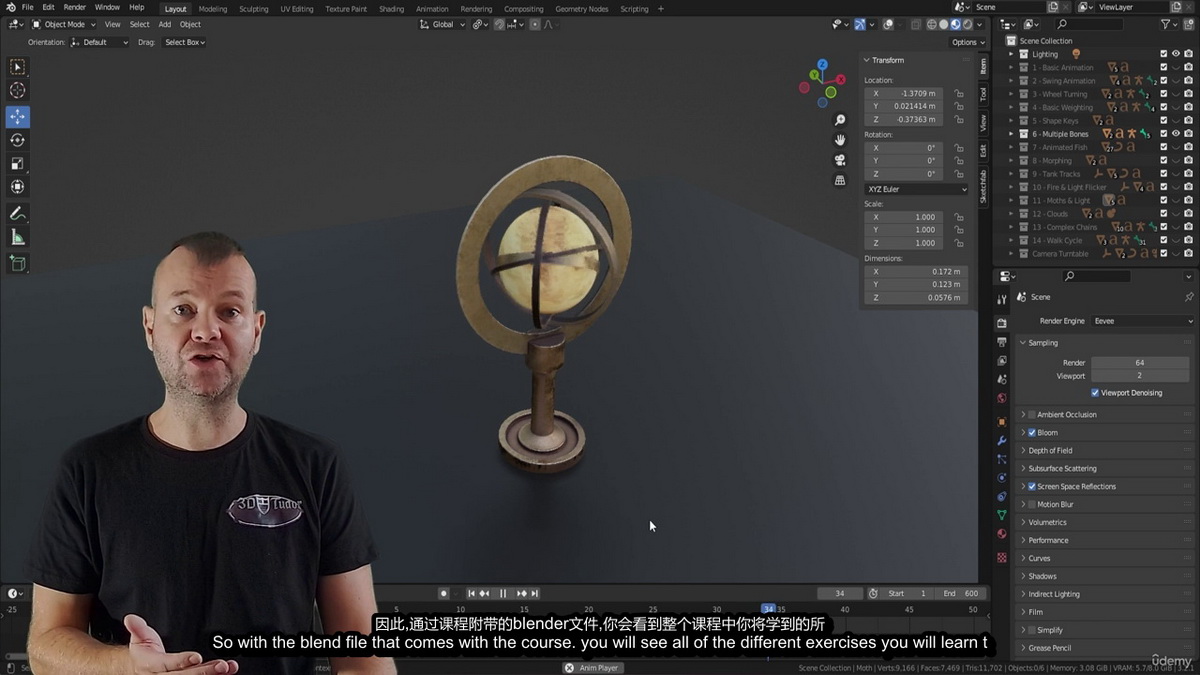Open the XYZ Euler rotation mode dropdown

point(916,189)
